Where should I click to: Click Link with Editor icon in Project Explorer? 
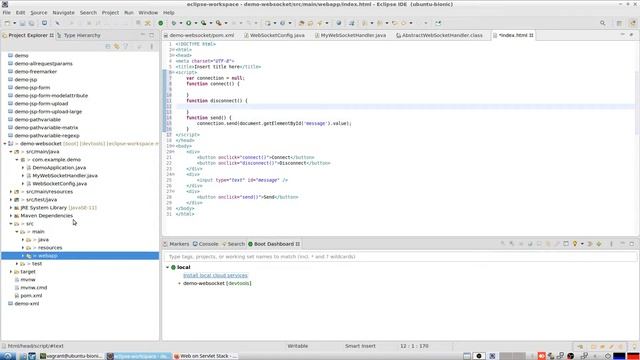117,47
